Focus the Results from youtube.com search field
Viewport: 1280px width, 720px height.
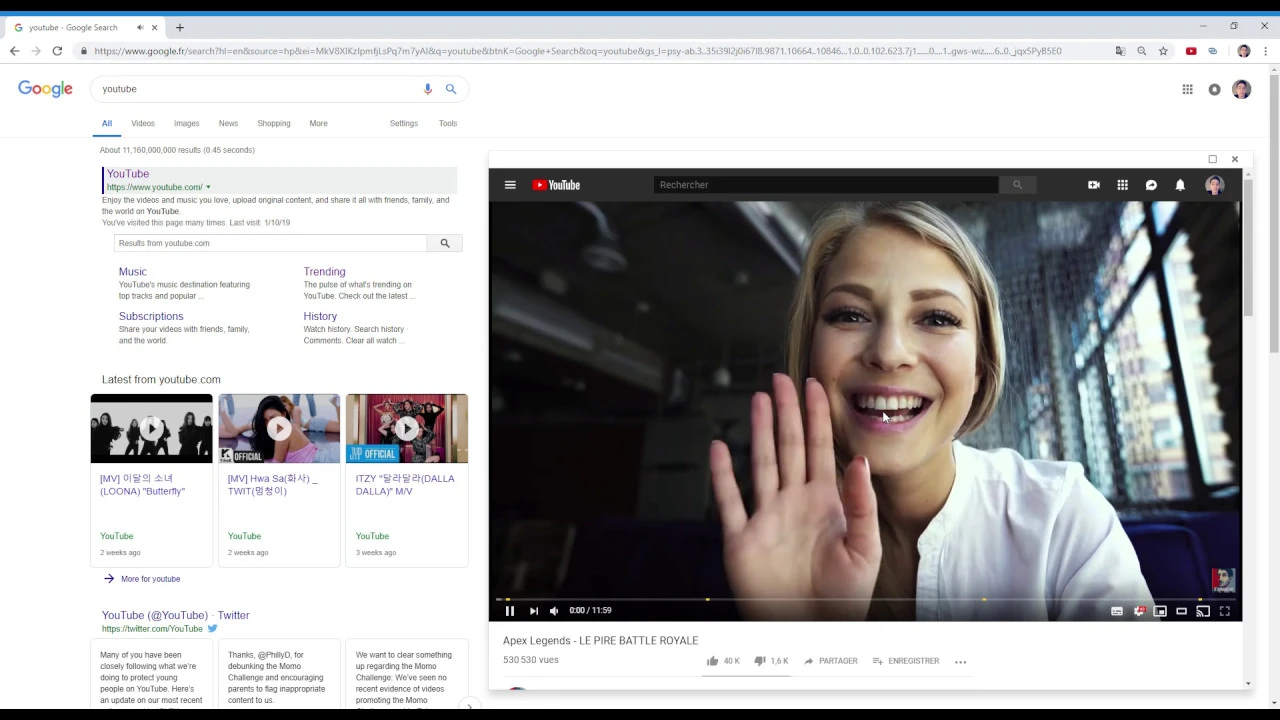(x=271, y=243)
